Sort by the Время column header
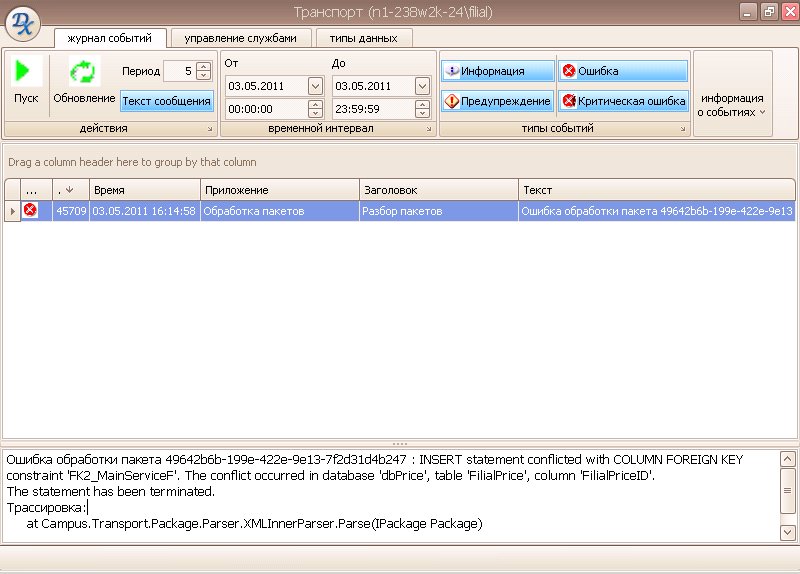800x574 pixels. point(145,190)
